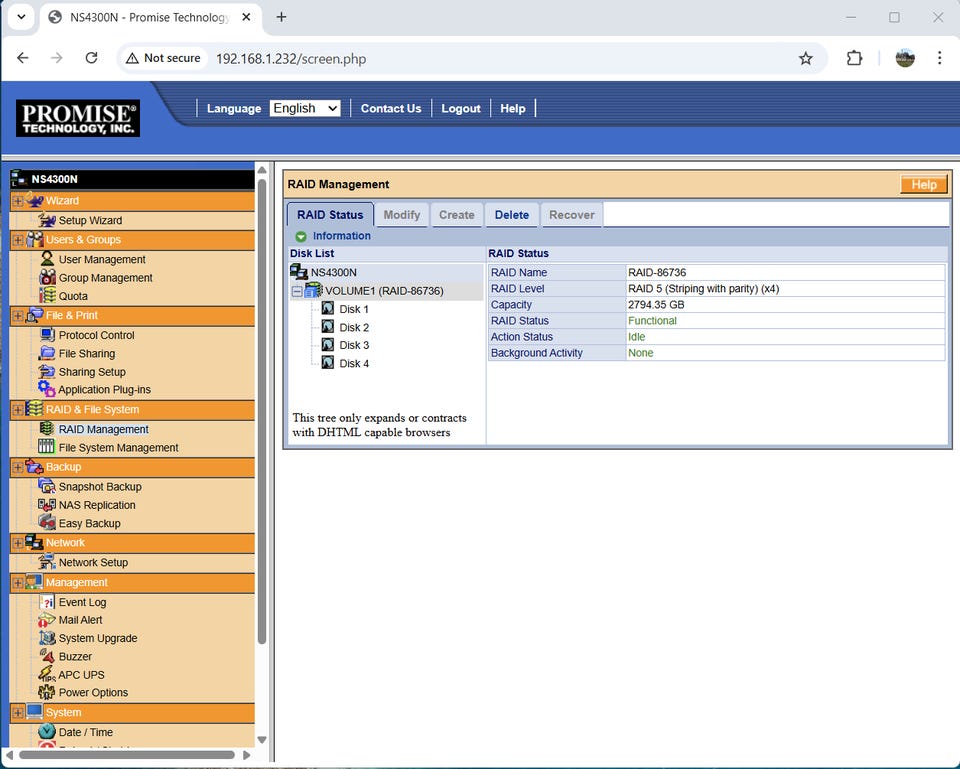960x769 pixels.
Task: Click the Mail Alert icon
Action: point(47,620)
